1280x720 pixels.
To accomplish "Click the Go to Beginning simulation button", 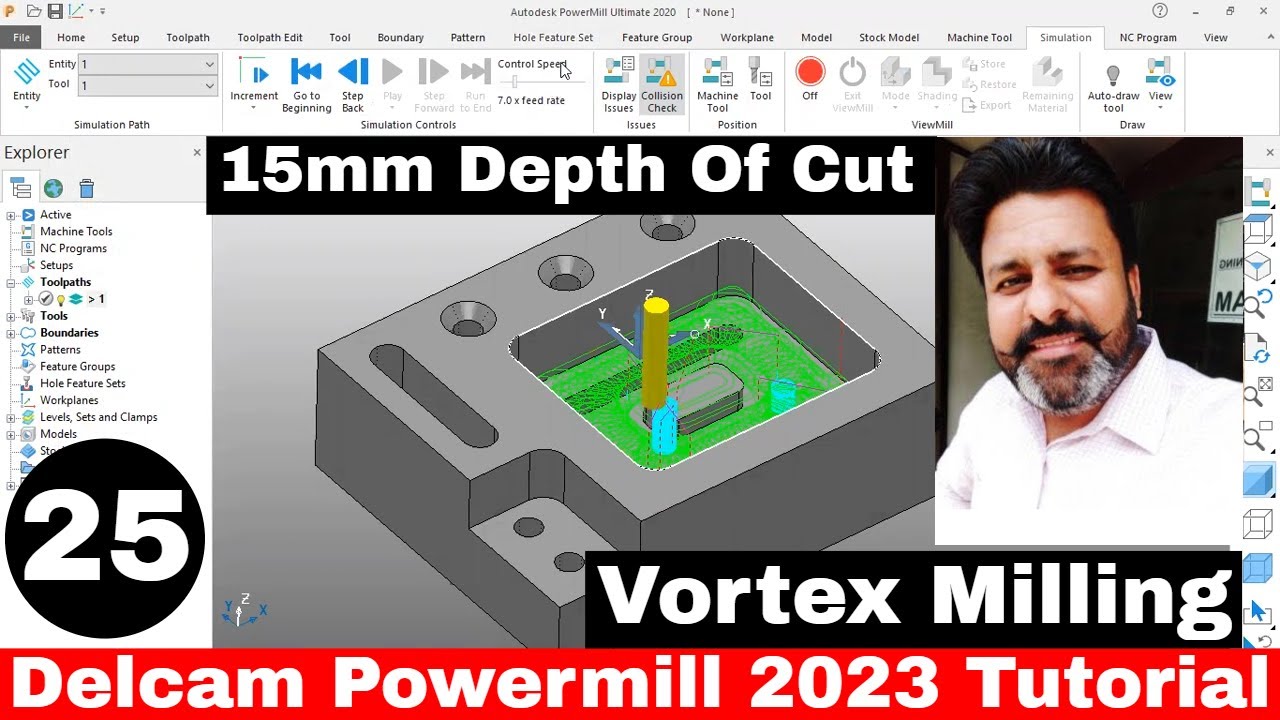I will [x=306, y=84].
